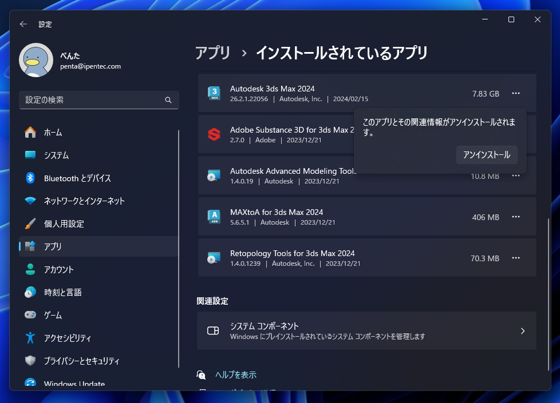The height and width of the screenshot is (403, 560).
Task: Open プライバシーとセキュリティ in the sidebar
Action: pyautogui.click(x=98, y=361)
